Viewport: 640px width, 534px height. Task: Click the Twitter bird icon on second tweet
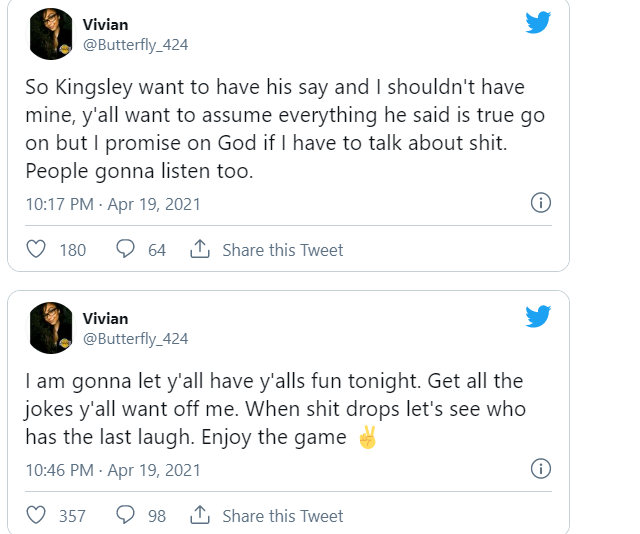coord(538,316)
